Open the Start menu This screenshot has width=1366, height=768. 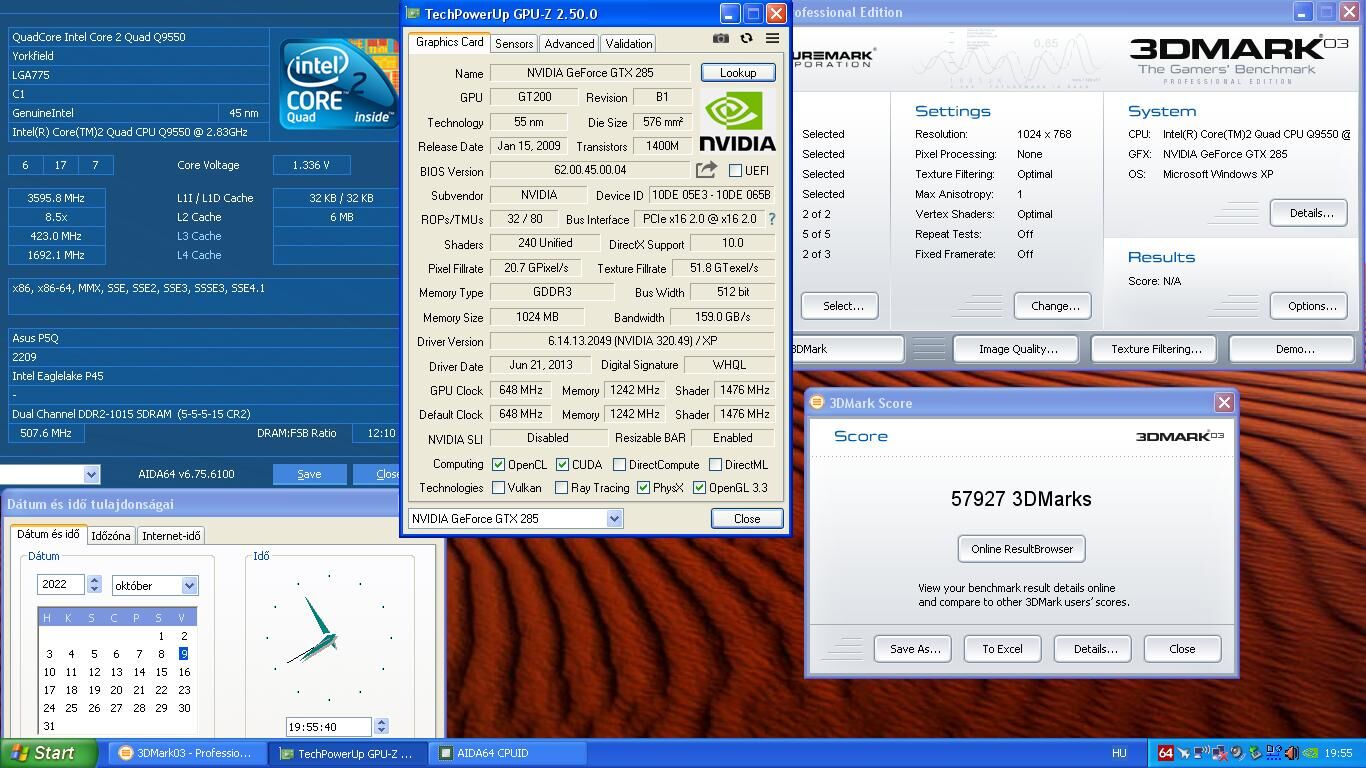point(49,753)
